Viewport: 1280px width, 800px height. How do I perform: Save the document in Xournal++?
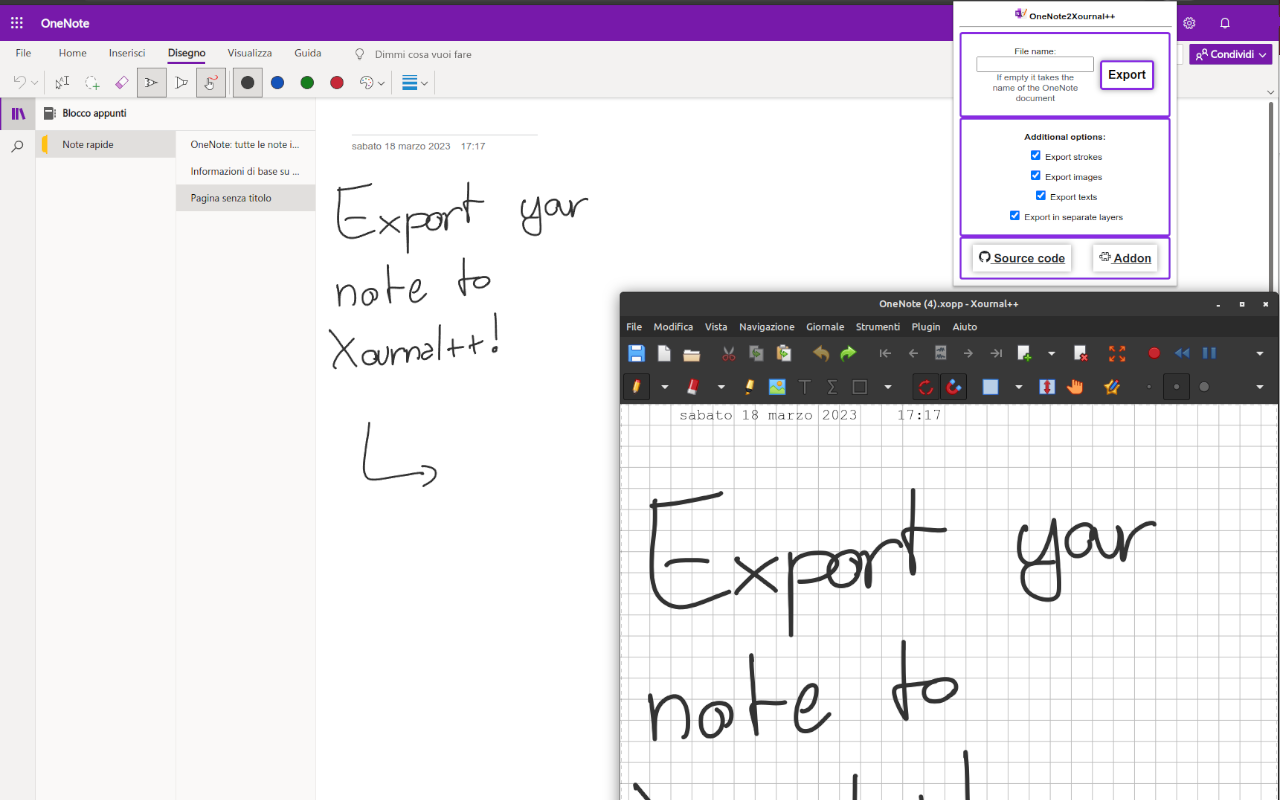pos(636,353)
